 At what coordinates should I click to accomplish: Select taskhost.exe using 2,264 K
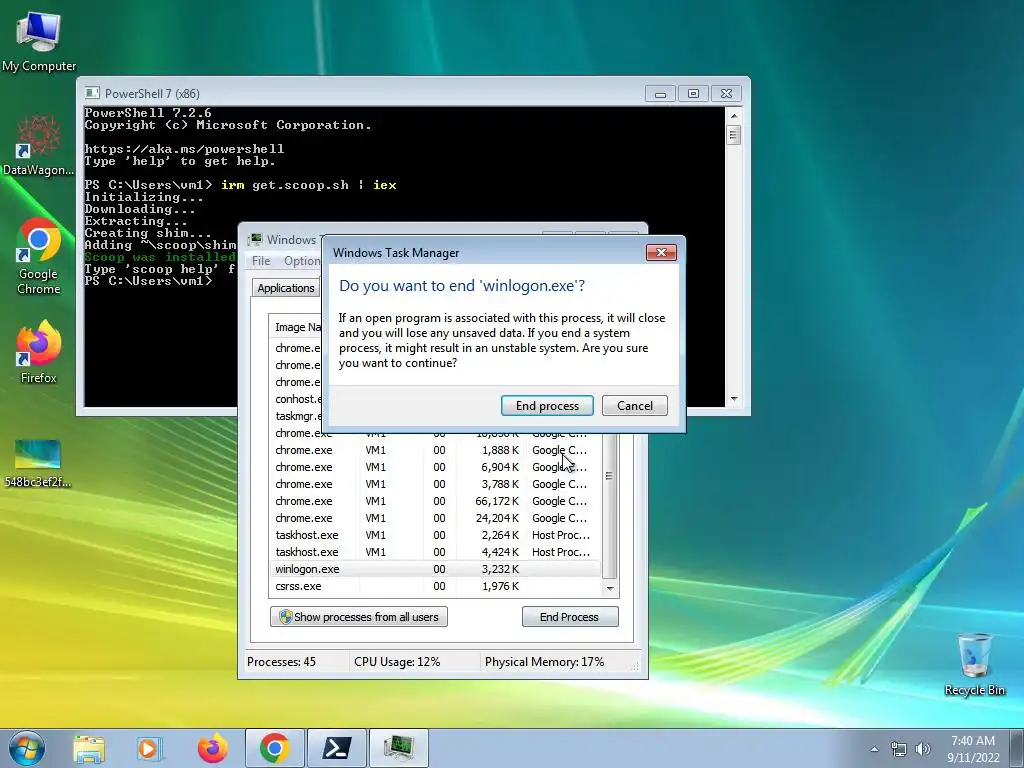click(435, 535)
